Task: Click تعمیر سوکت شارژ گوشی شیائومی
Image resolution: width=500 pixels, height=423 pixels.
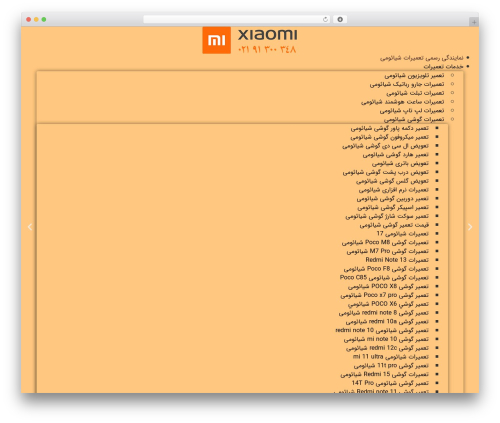Action: pos(387,216)
